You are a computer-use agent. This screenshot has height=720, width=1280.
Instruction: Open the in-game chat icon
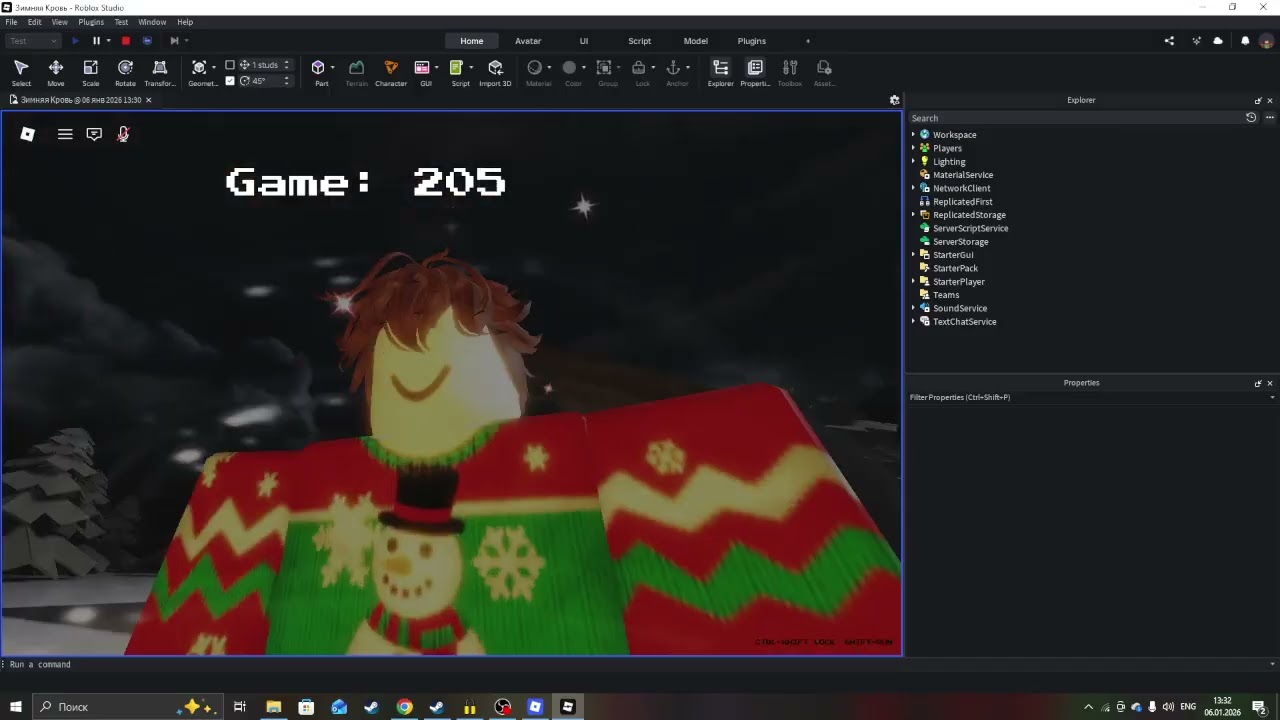[x=94, y=134]
